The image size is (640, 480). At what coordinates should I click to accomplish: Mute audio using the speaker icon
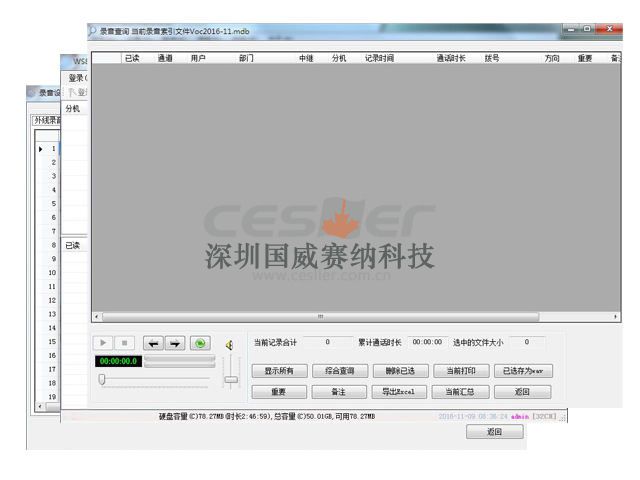[x=229, y=345]
